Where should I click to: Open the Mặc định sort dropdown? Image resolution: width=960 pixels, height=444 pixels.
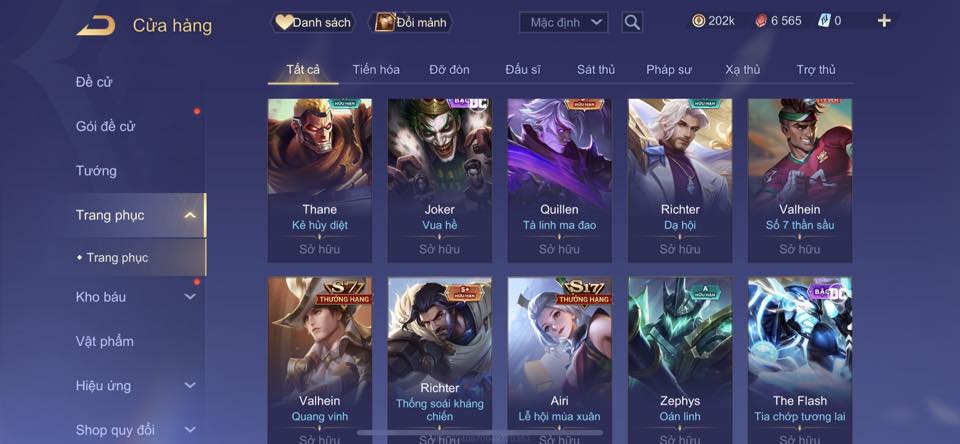(564, 23)
